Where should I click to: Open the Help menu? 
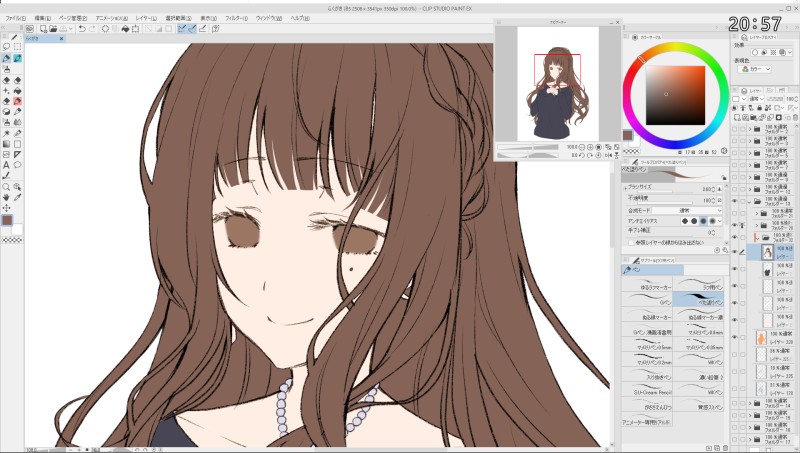299,18
